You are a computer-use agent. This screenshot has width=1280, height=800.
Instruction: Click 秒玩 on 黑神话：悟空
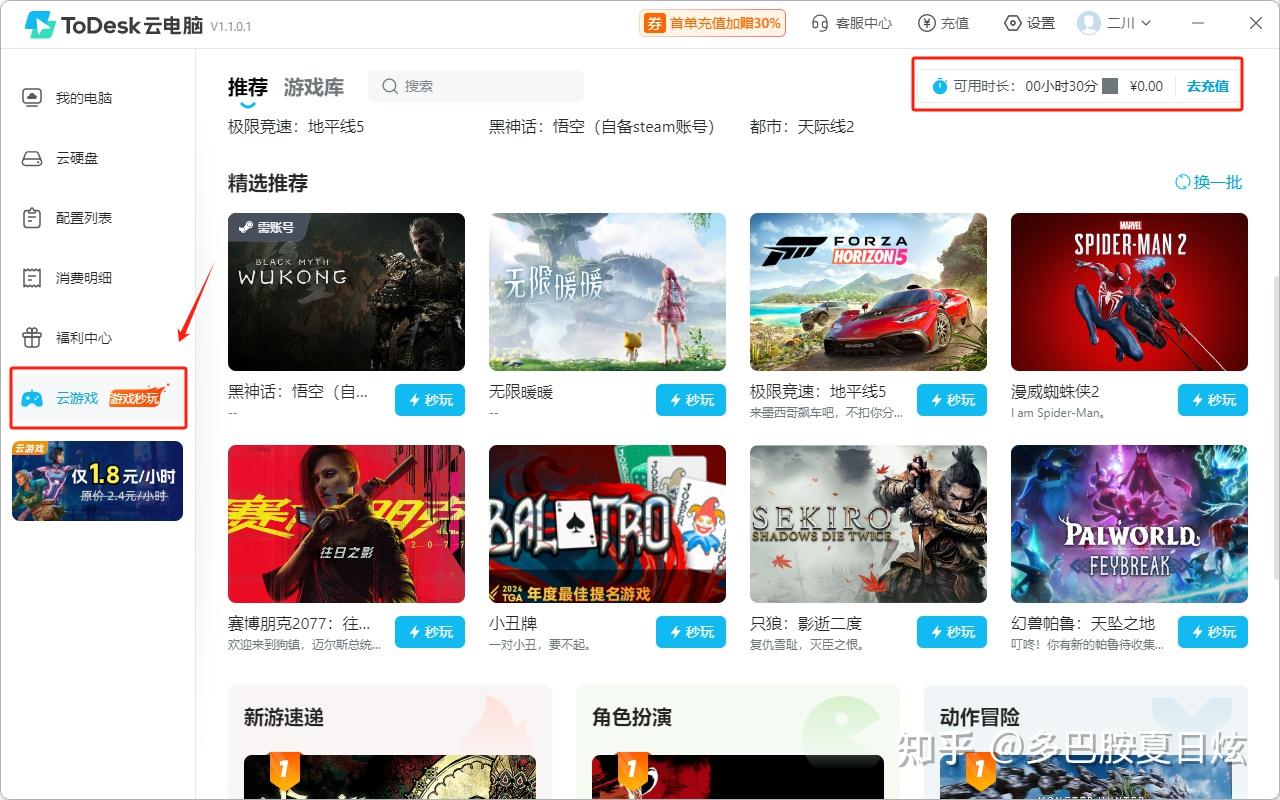[x=430, y=400]
